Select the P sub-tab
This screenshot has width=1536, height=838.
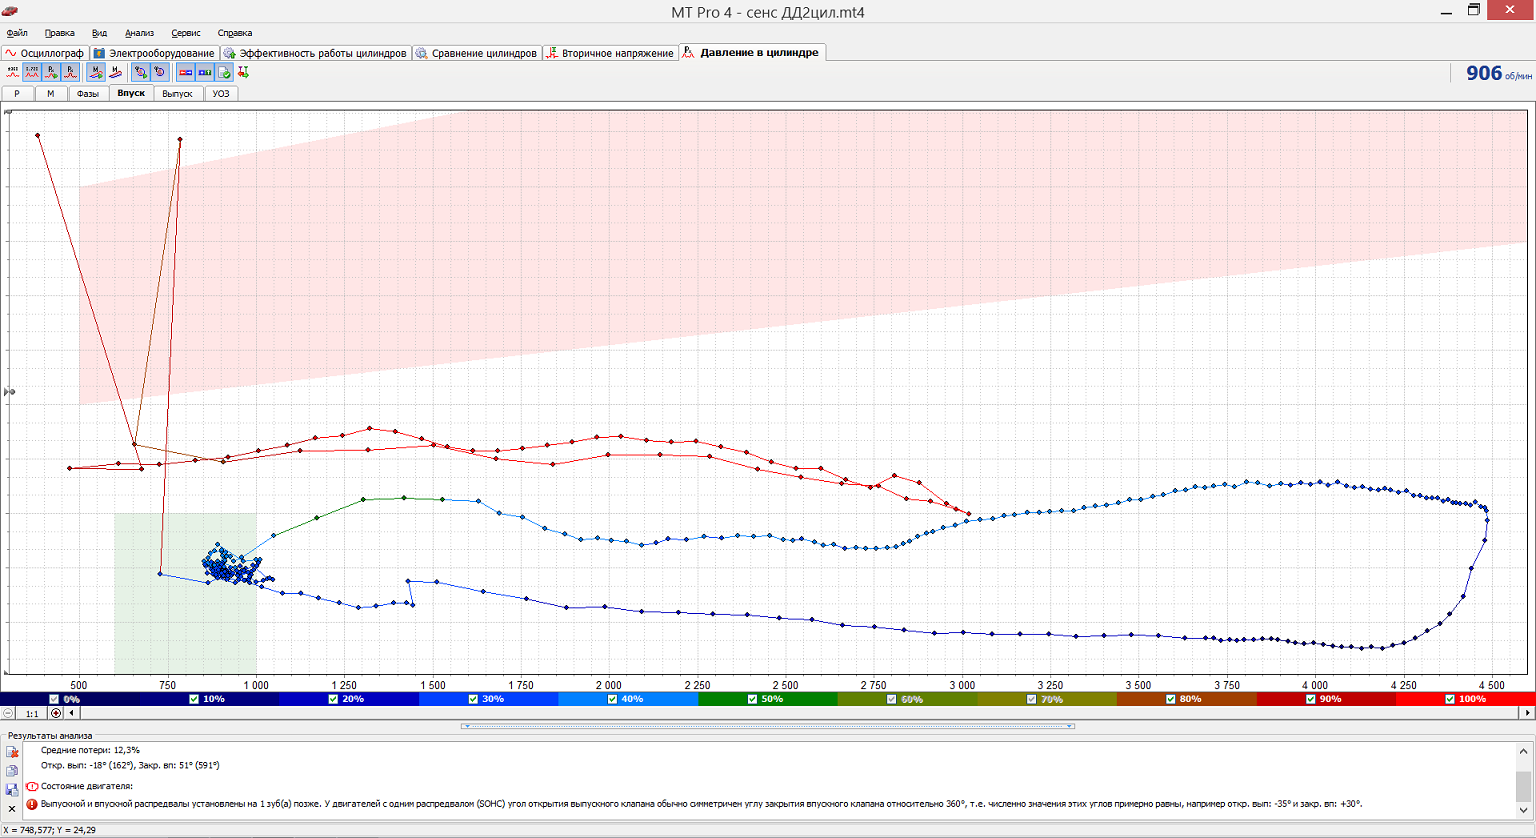pyautogui.click(x=17, y=93)
